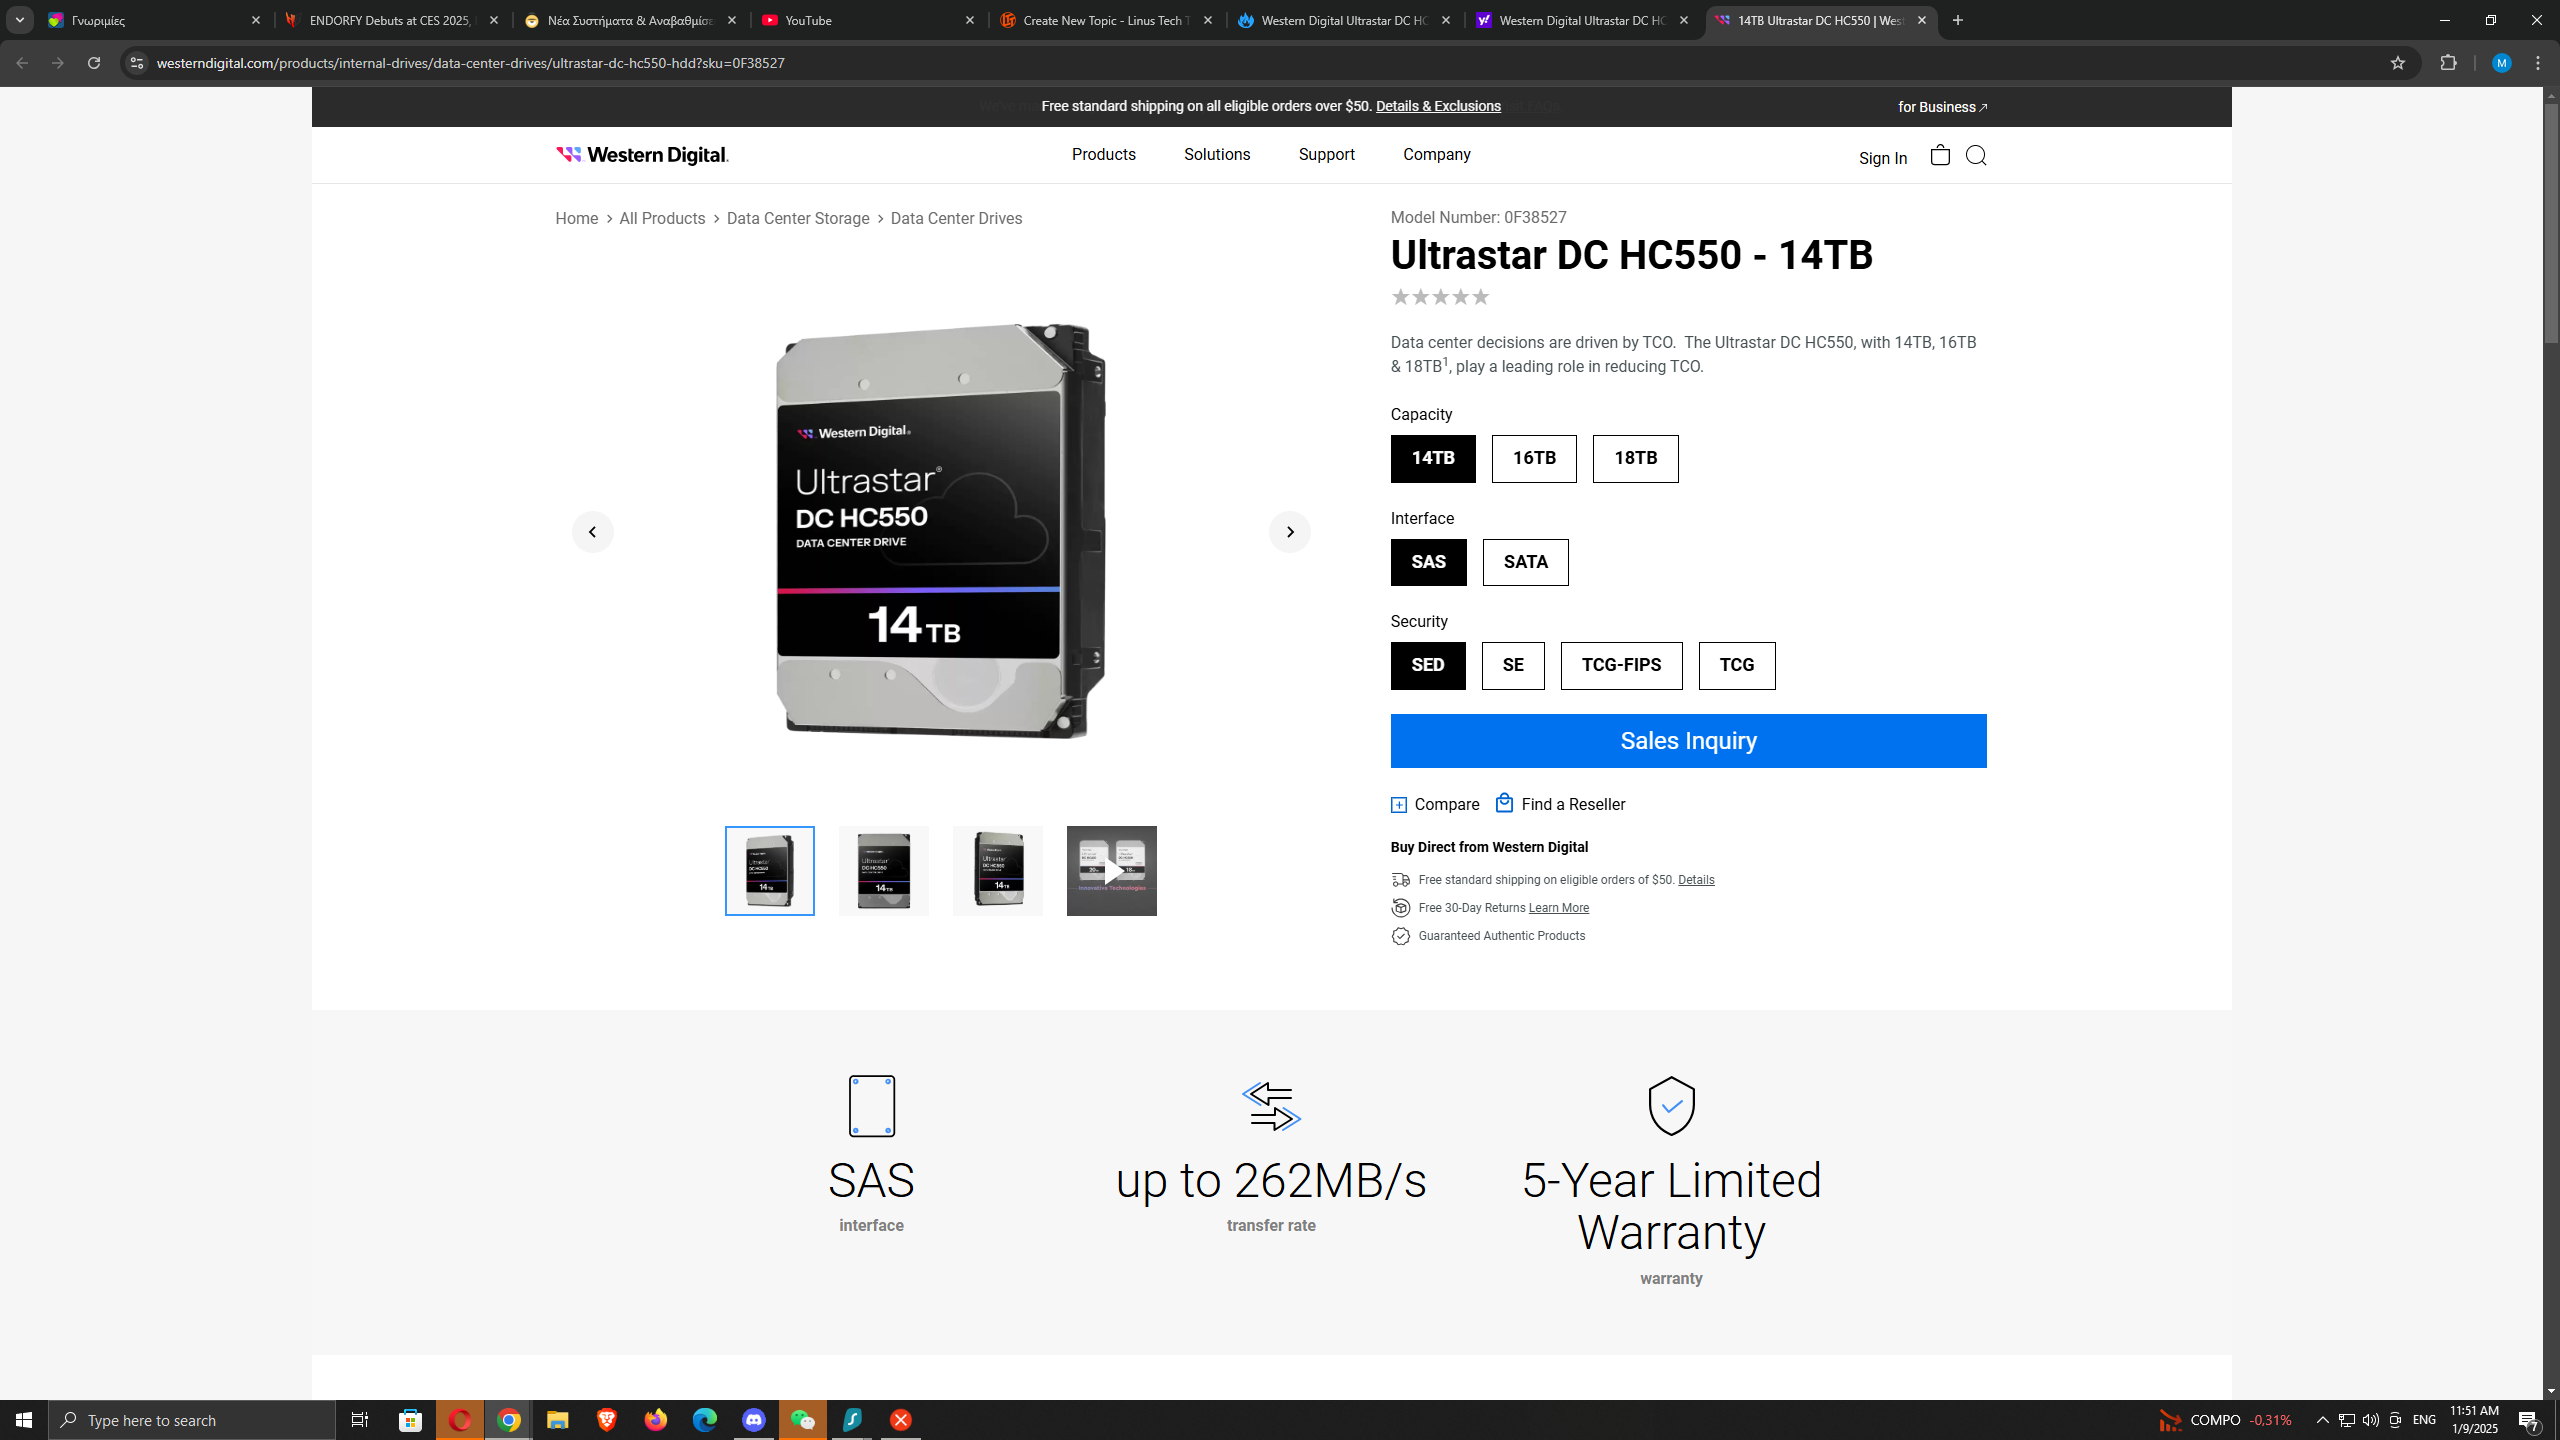
Task: Open Company menu
Action: tap(1437, 155)
